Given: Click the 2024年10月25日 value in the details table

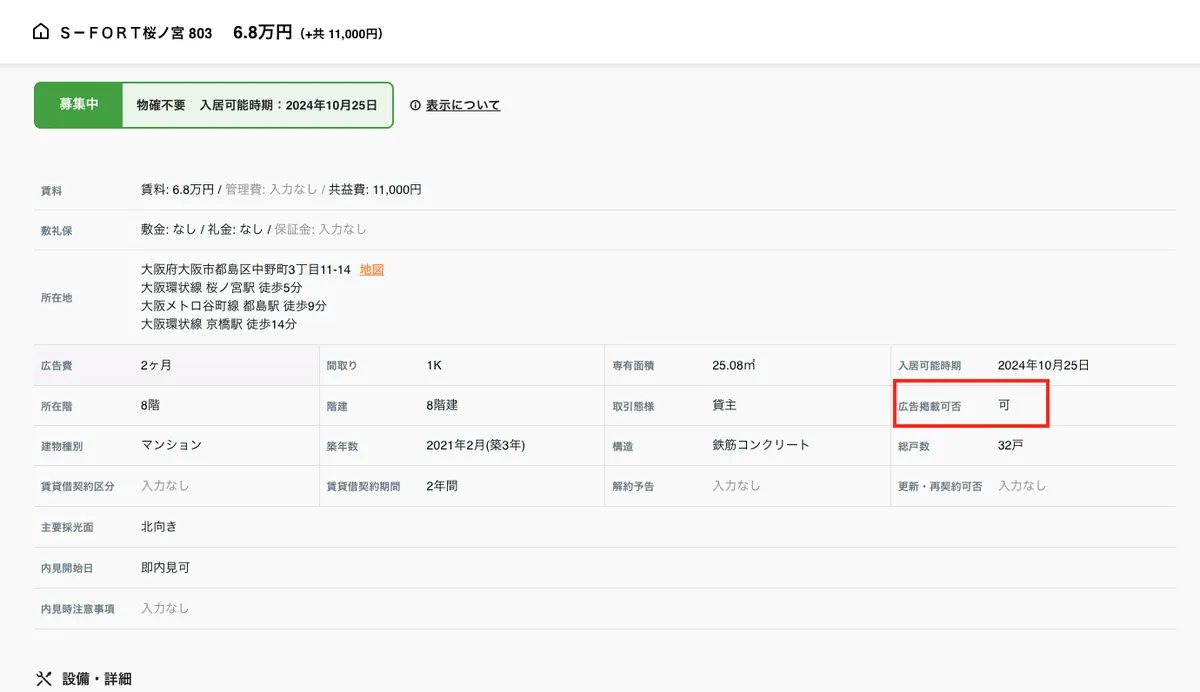Looking at the screenshot, I should tap(1043, 365).
